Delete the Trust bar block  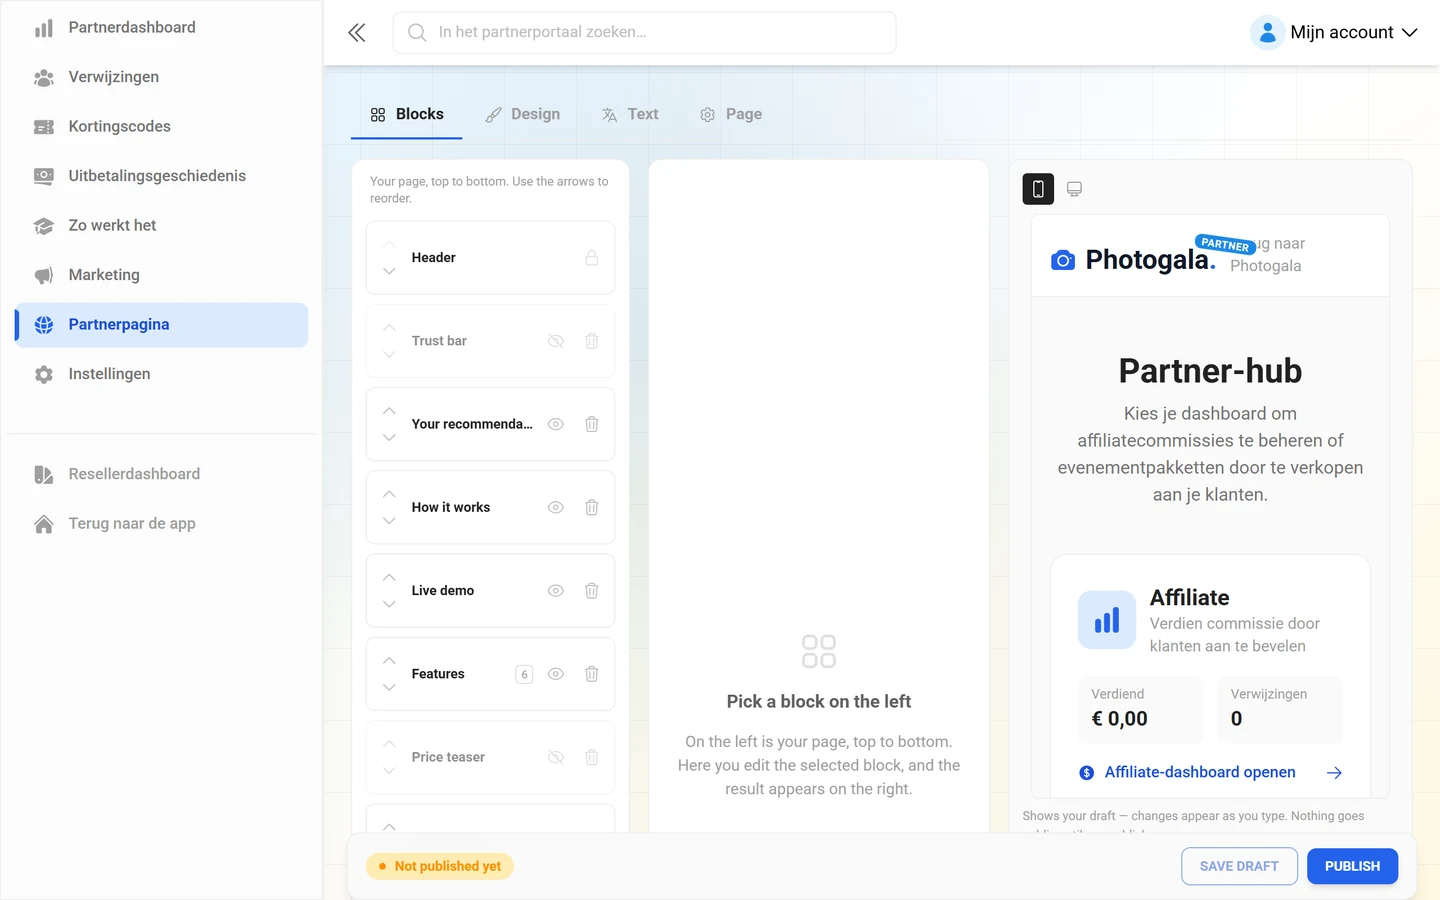[x=592, y=341]
